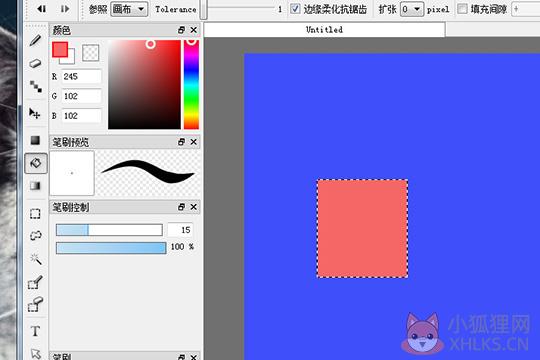540x360 pixels.
Task: Click the Tolerance value "1"
Action: coord(280,9)
